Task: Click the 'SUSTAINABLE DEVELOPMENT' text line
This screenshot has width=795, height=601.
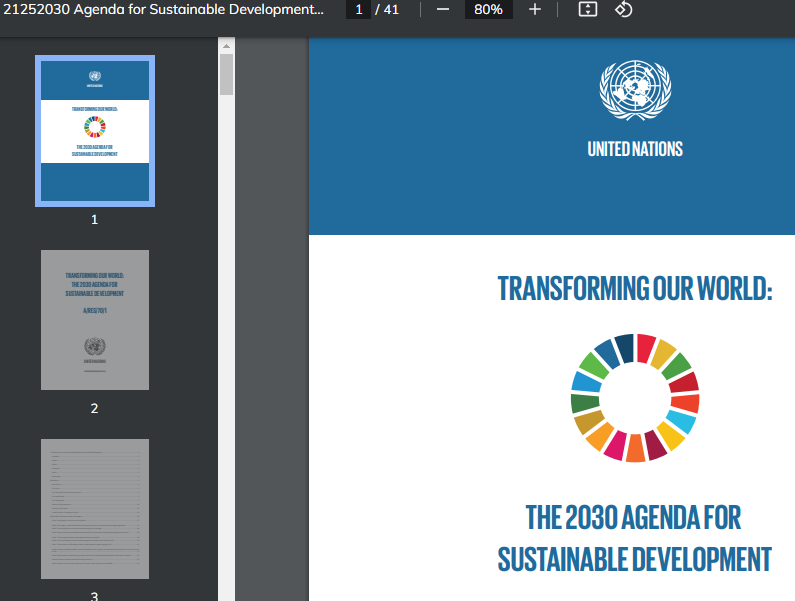Action: tap(635, 559)
